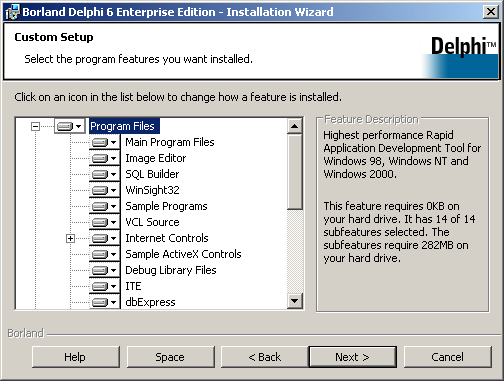Select the Sample ActiveX Controls entry
This screenshot has width=504, height=381.
(x=183, y=254)
